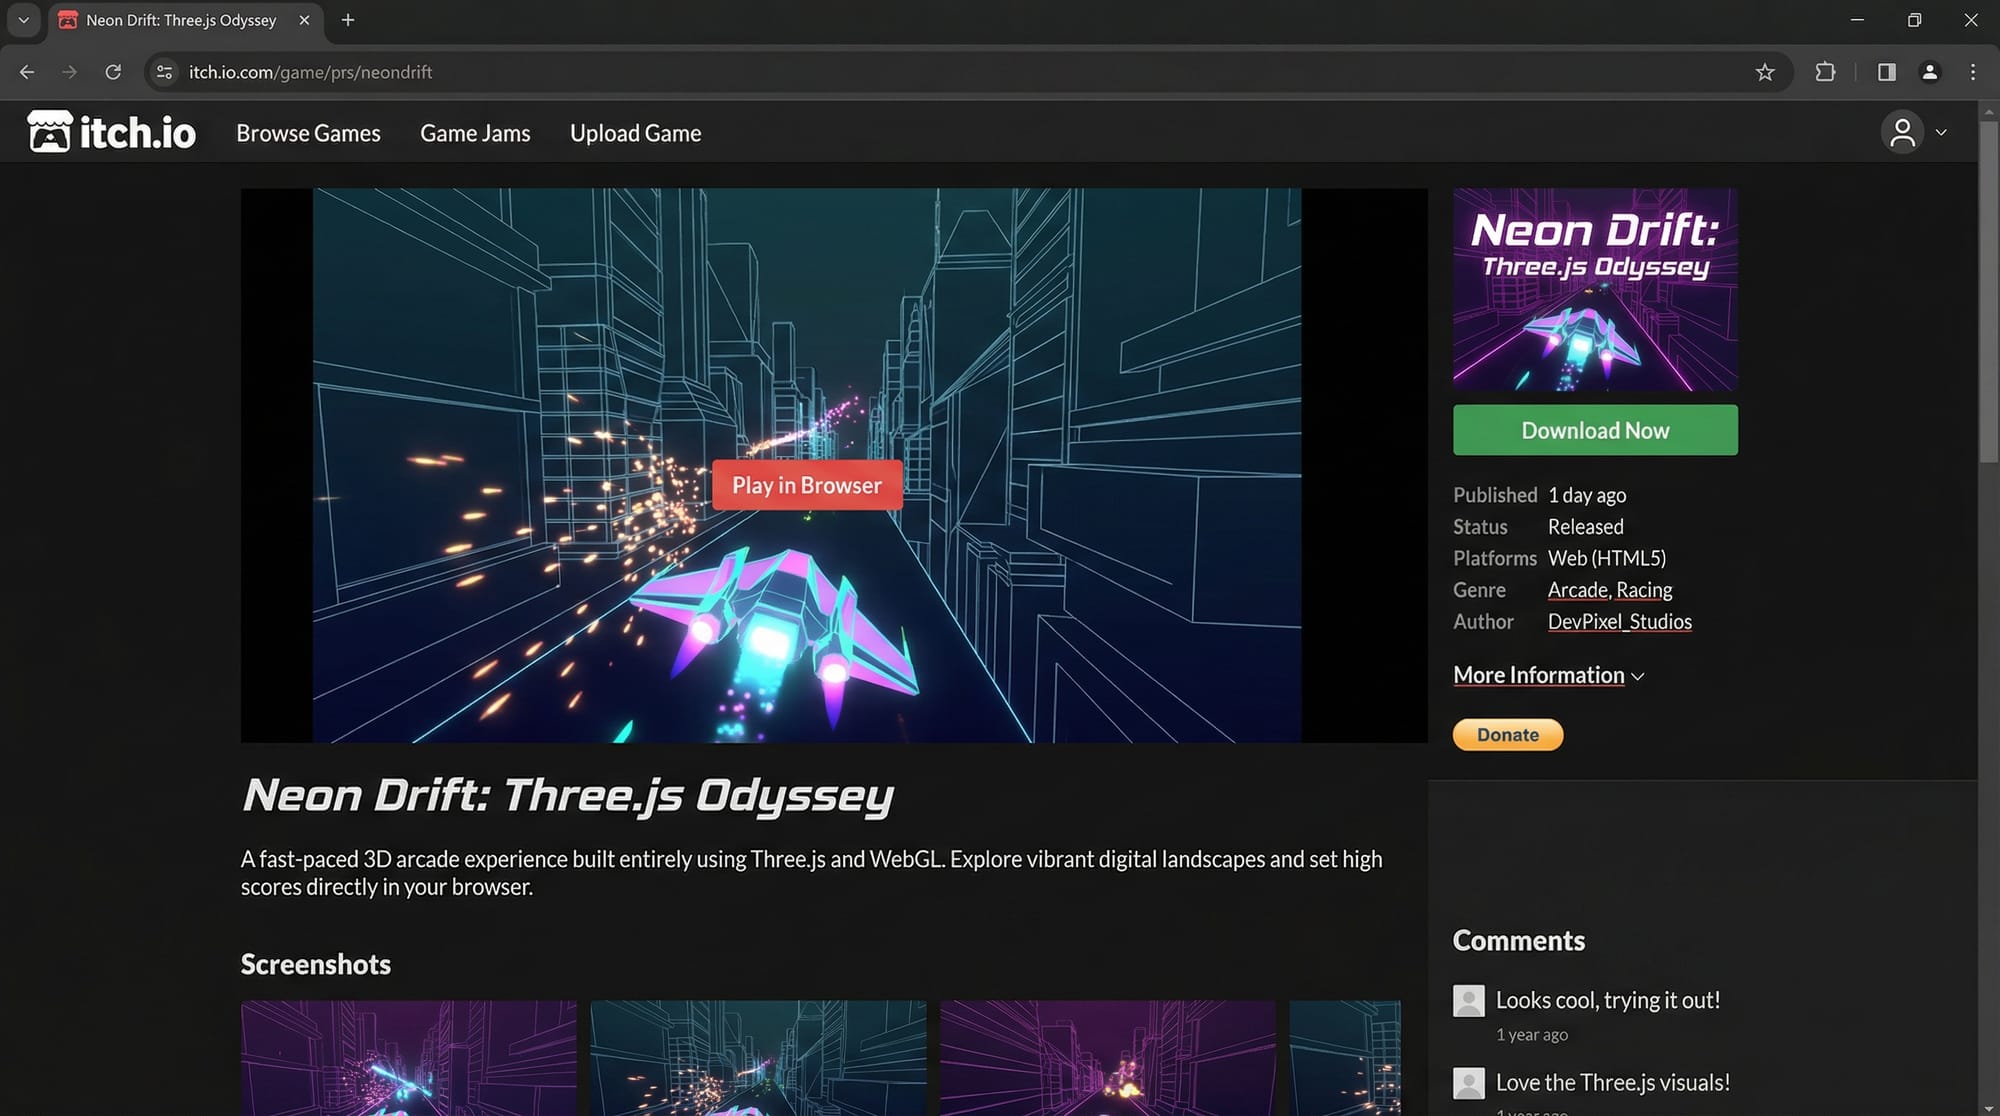Open the Chrome profile icon
The height and width of the screenshot is (1116, 2000).
[1930, 72]
